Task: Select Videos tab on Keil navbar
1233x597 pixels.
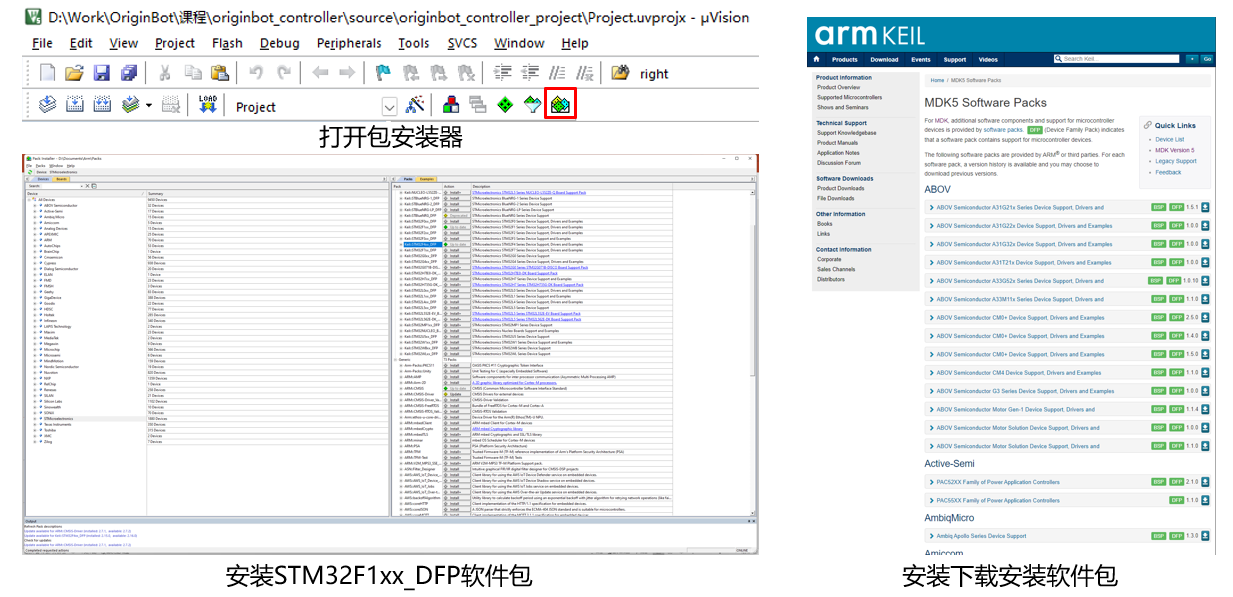Action: pyautogui.click(x=988, y=59)
